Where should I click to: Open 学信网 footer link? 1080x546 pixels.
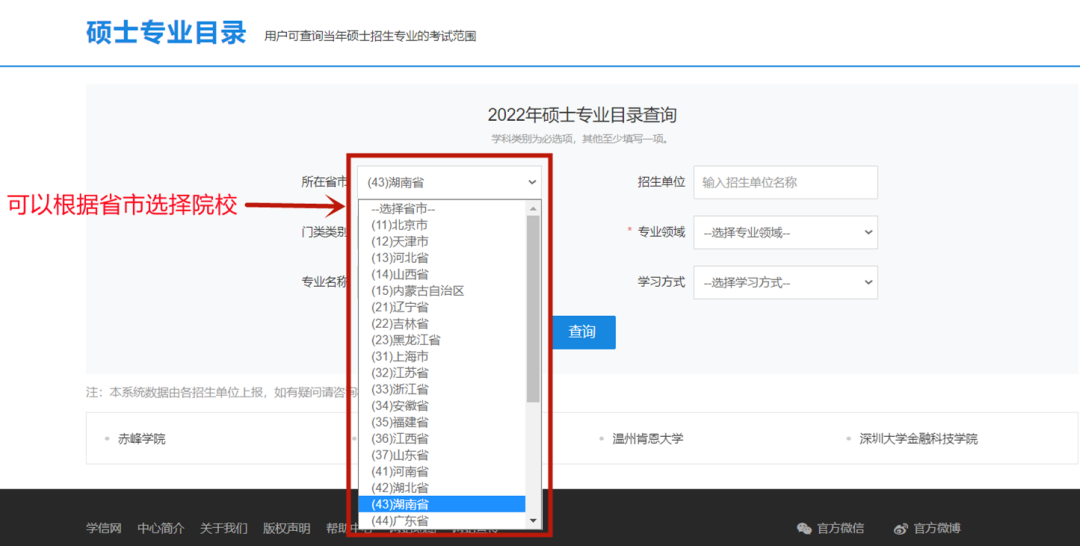pyautogui.click(x=103, y=529)
